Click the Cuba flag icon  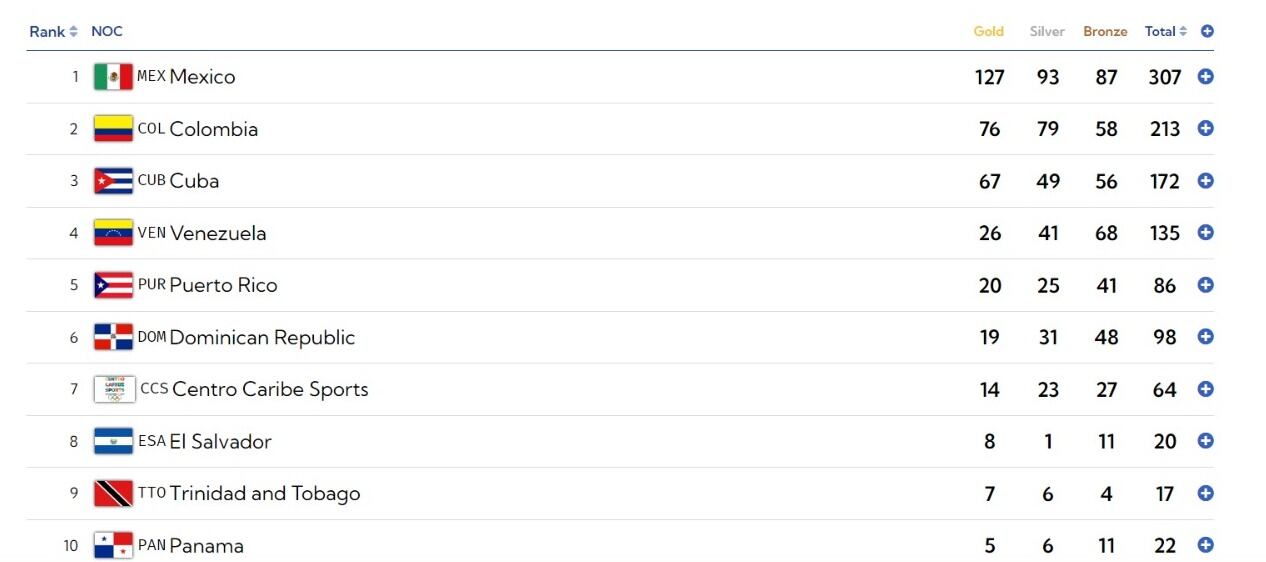pyautogui.click(x=113, y=181)
